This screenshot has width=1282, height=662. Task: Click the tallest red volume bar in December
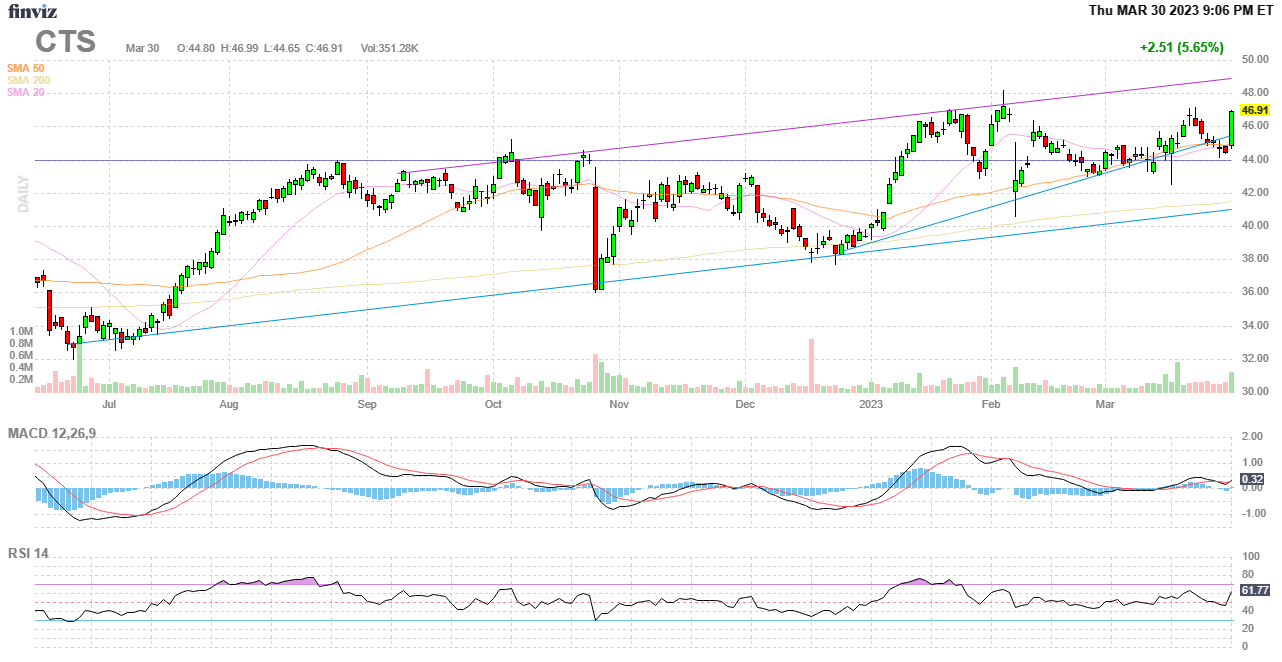pyautogui.click(x=810, y=365)
